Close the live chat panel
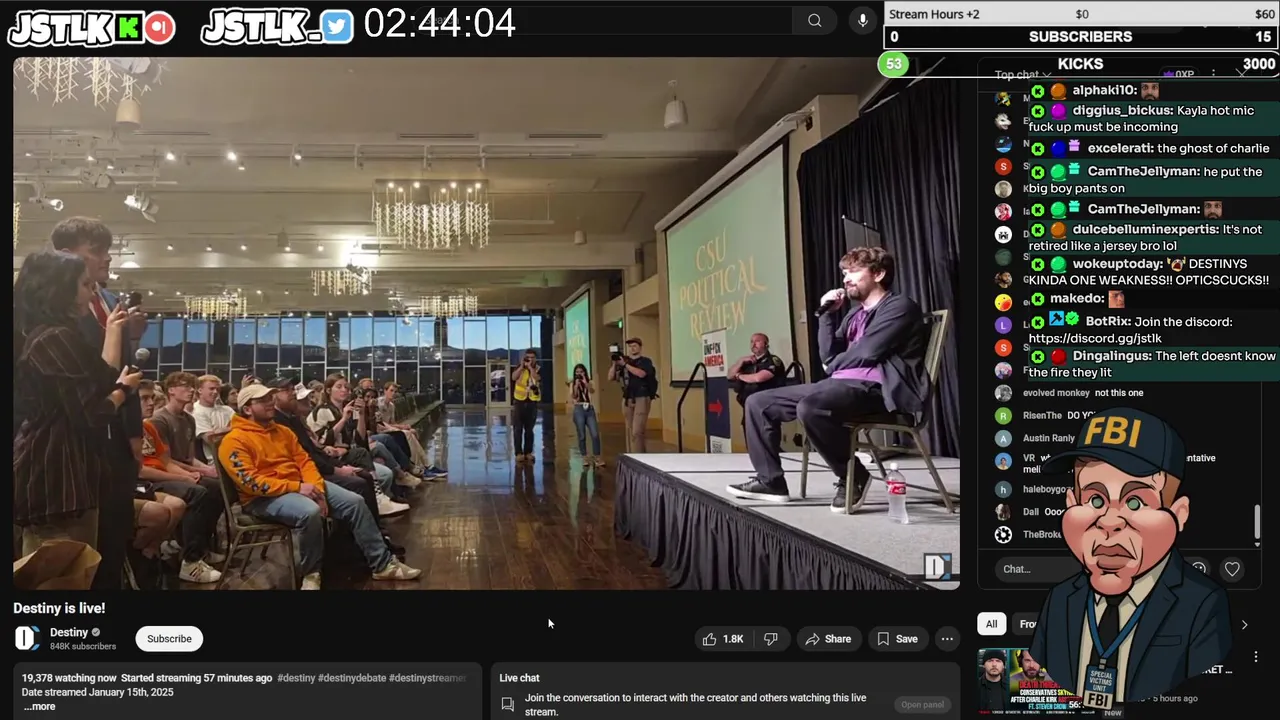 click(x=1242, y=74)
